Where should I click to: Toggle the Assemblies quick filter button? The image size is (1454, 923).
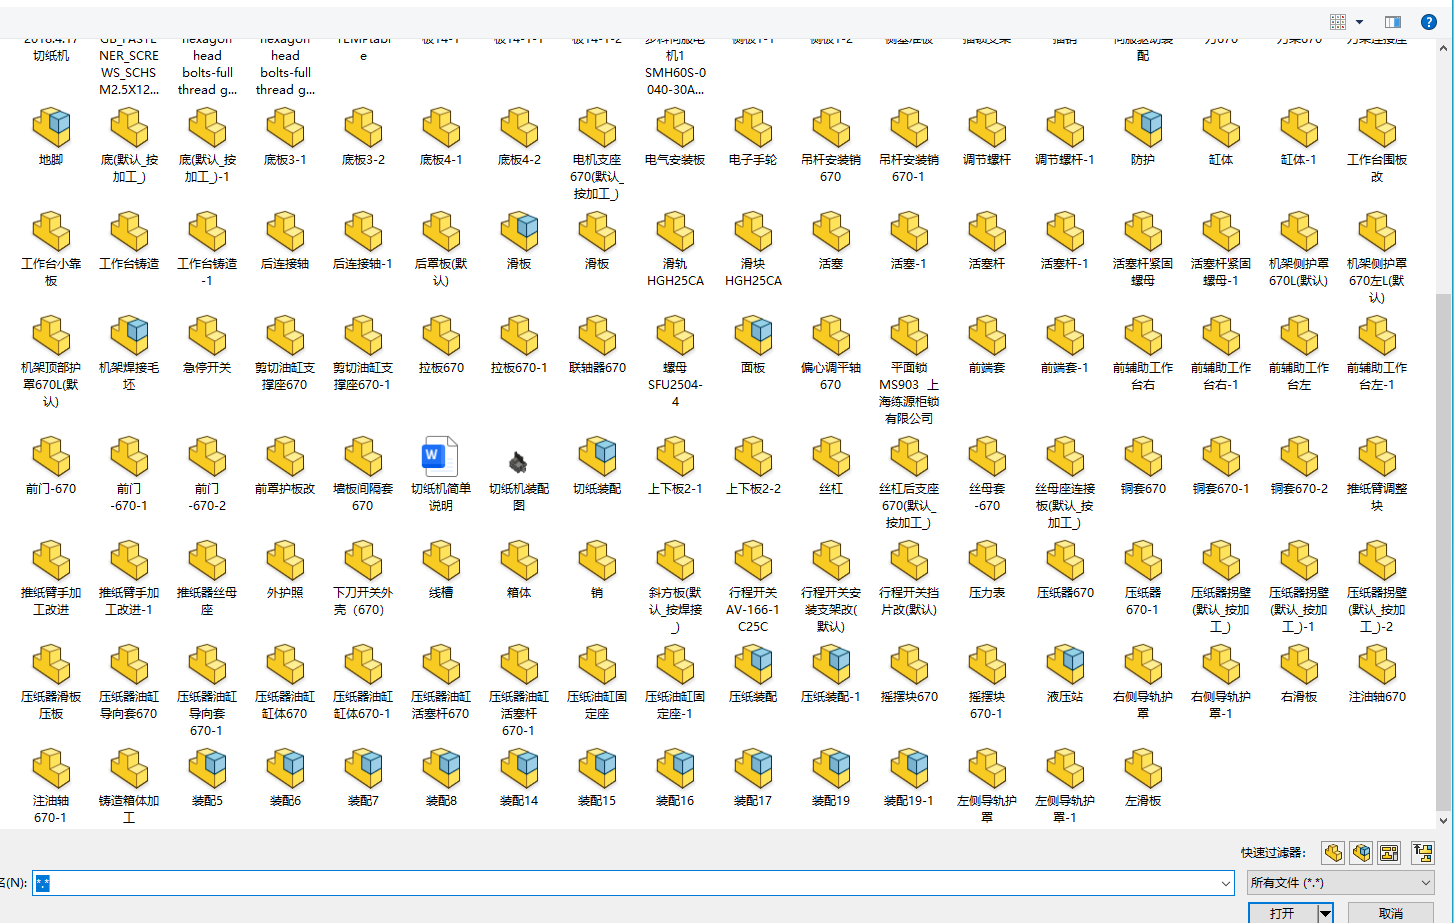(1361, 852)
